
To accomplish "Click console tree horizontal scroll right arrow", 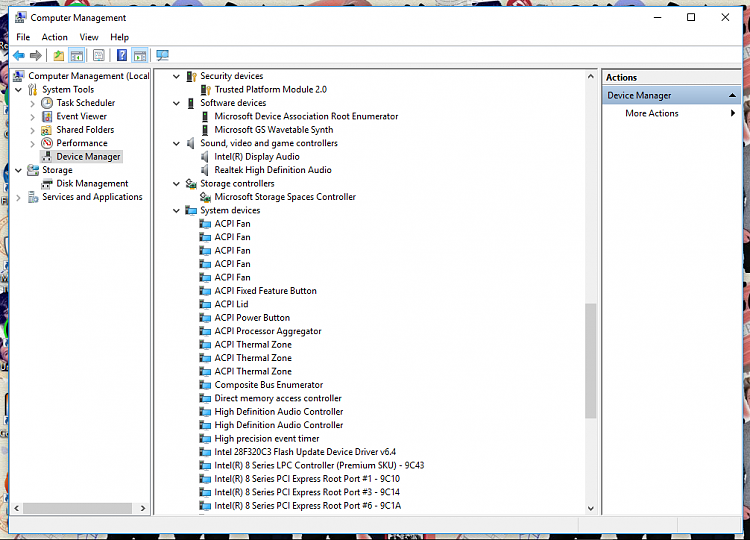I will [143, 508].
